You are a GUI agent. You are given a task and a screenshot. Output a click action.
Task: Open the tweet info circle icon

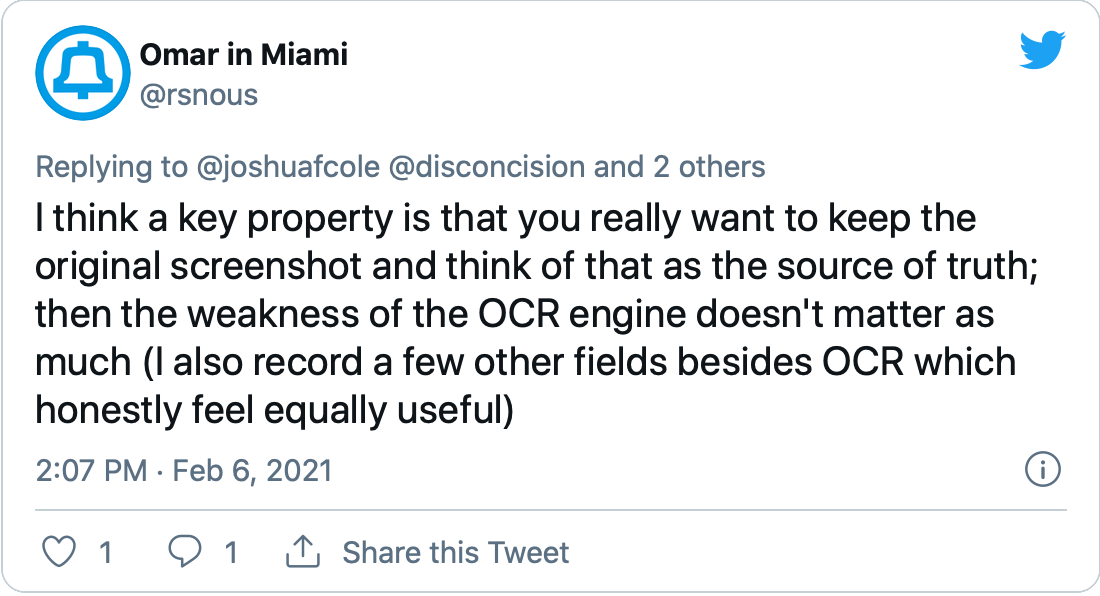[x=1042, y=470]
